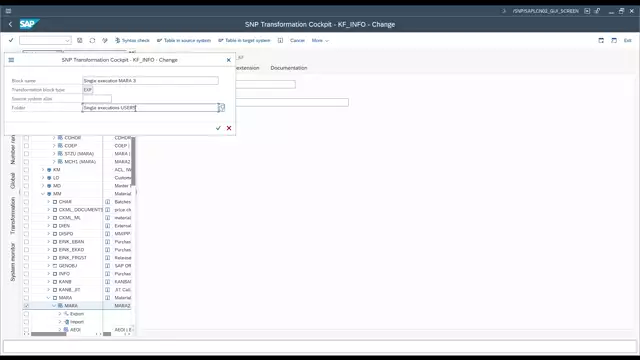The height and width of the screenshot is (360, 640).
Task: Open the System monitor vertical tab
Action: pyautogui.click(x=13, y=262)
